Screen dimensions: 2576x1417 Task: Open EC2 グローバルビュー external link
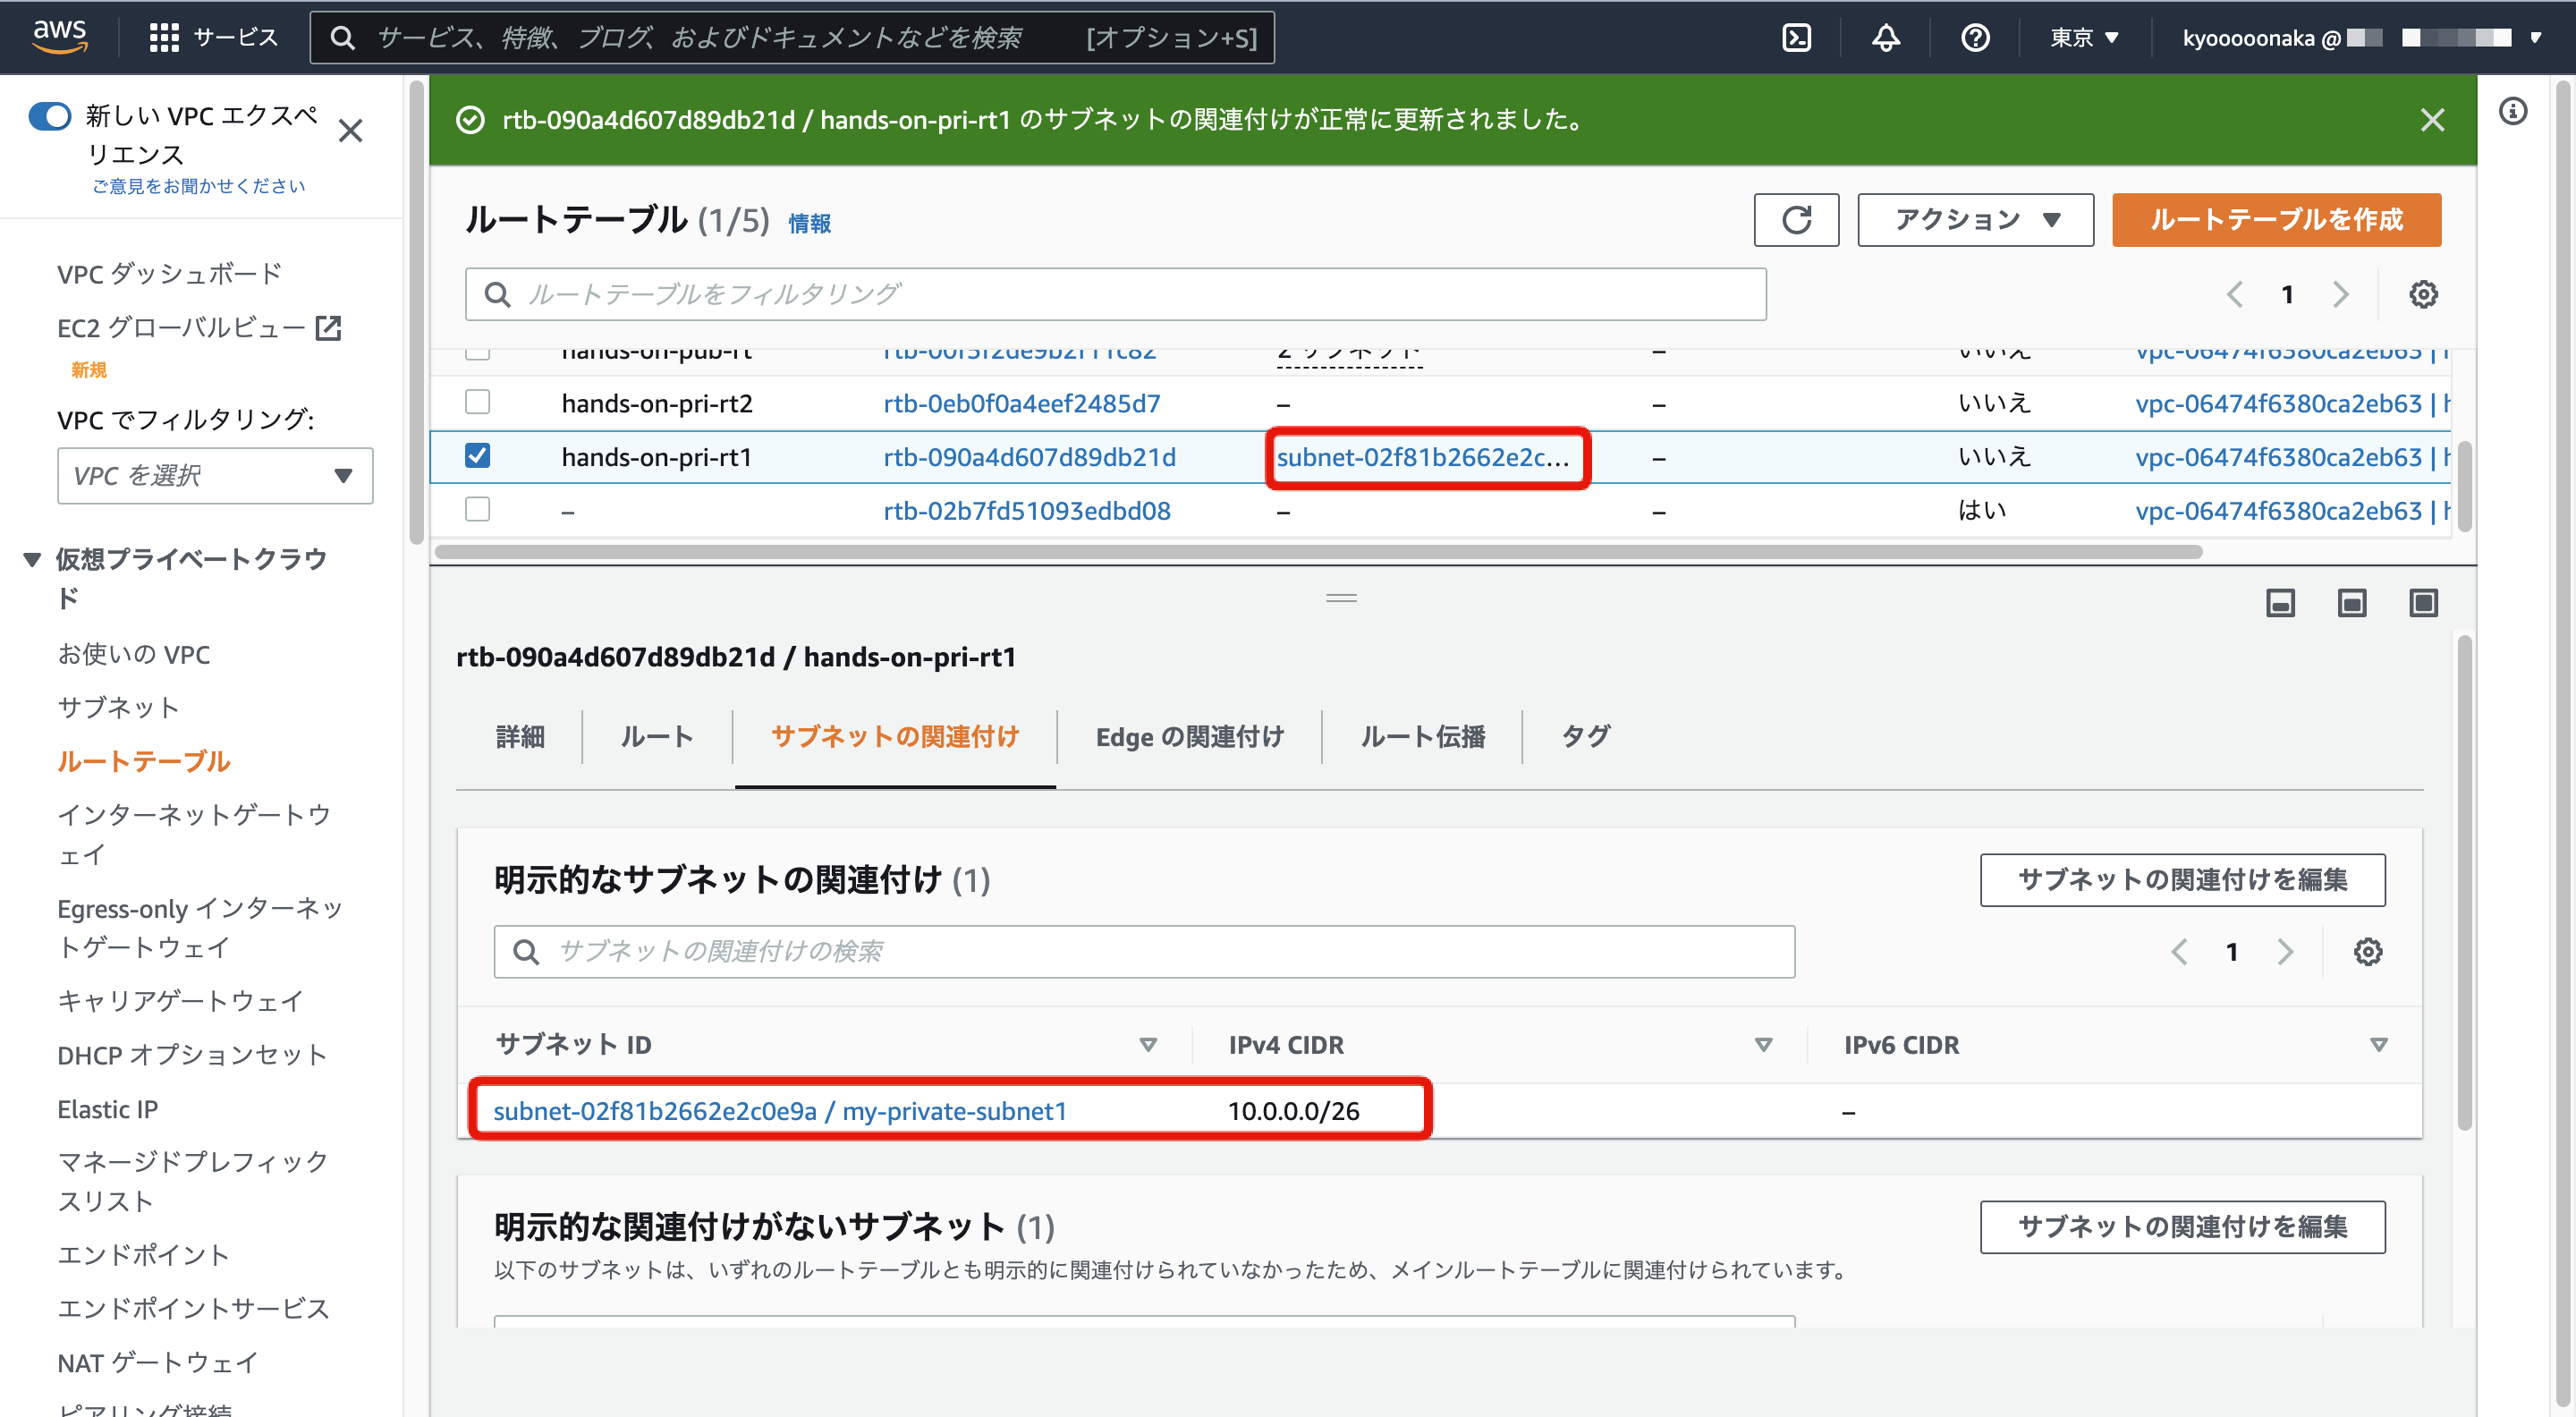pos(199,327)
